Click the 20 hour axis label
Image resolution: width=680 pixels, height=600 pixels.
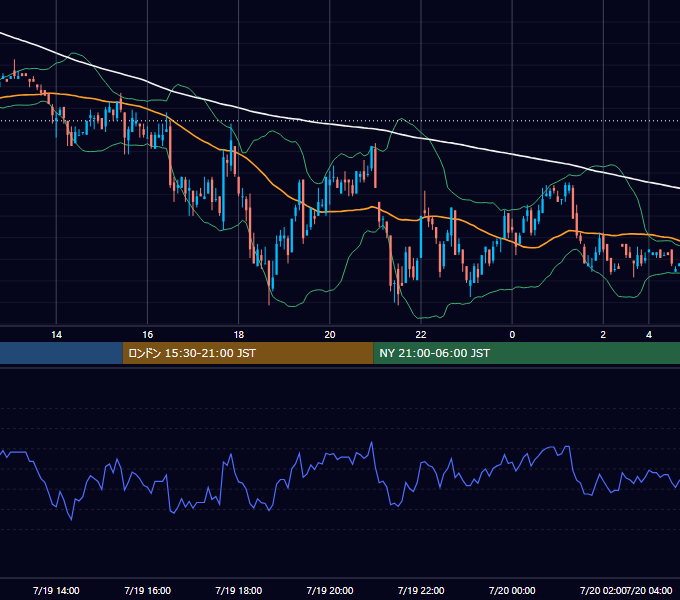point(330,335)
